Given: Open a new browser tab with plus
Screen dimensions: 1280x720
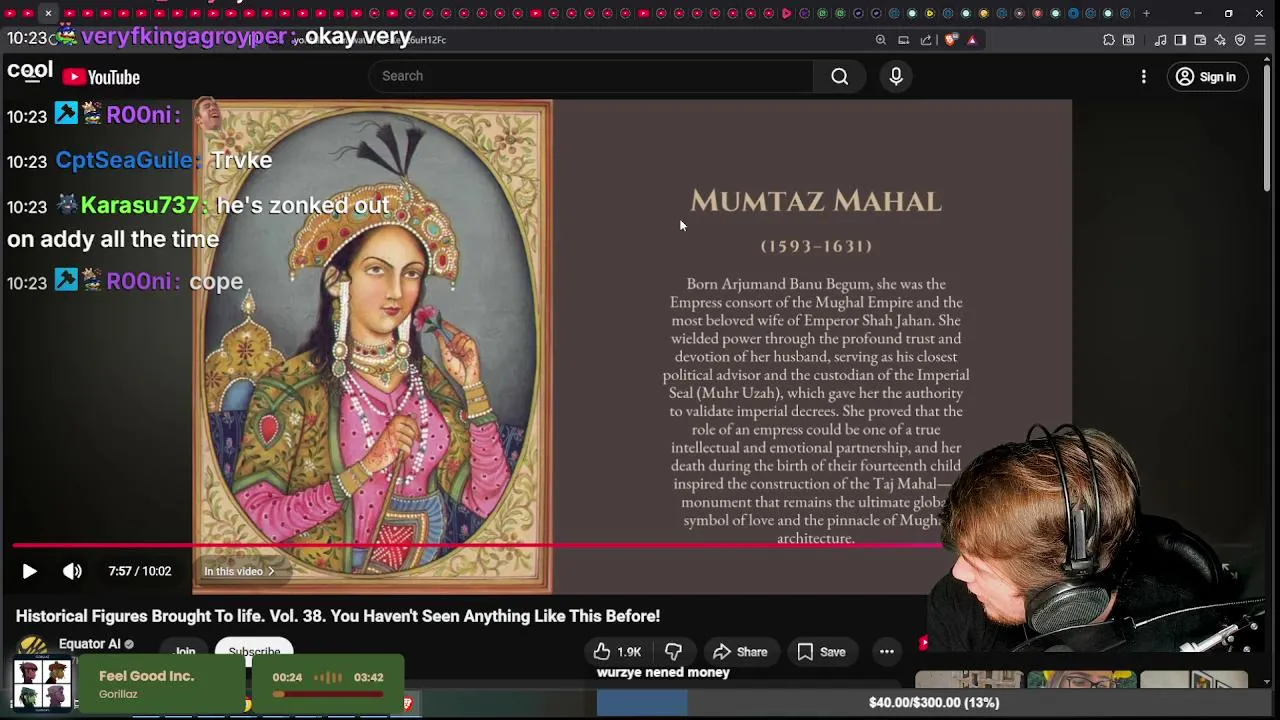Looking at the screenshot, I should (1147, 13).
